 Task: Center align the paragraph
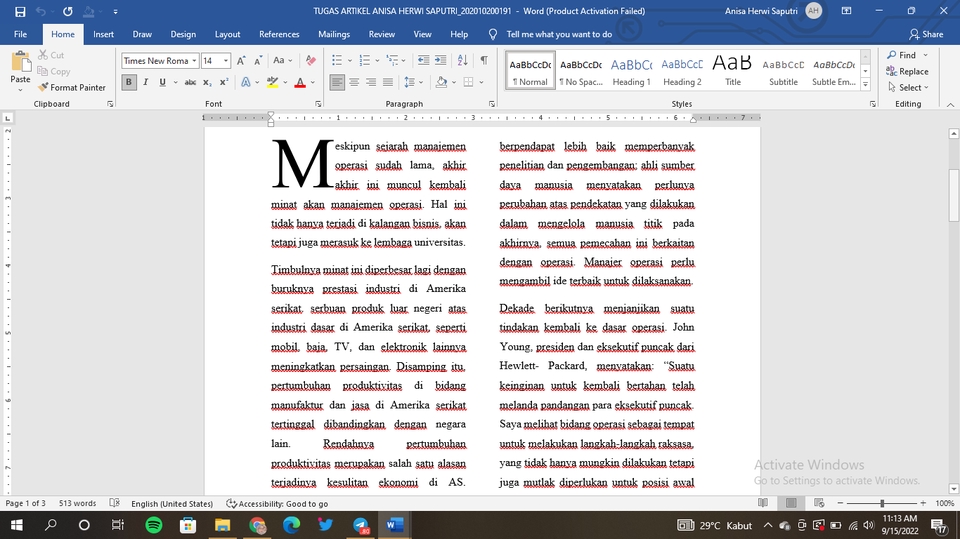click(x=355, y=82)
